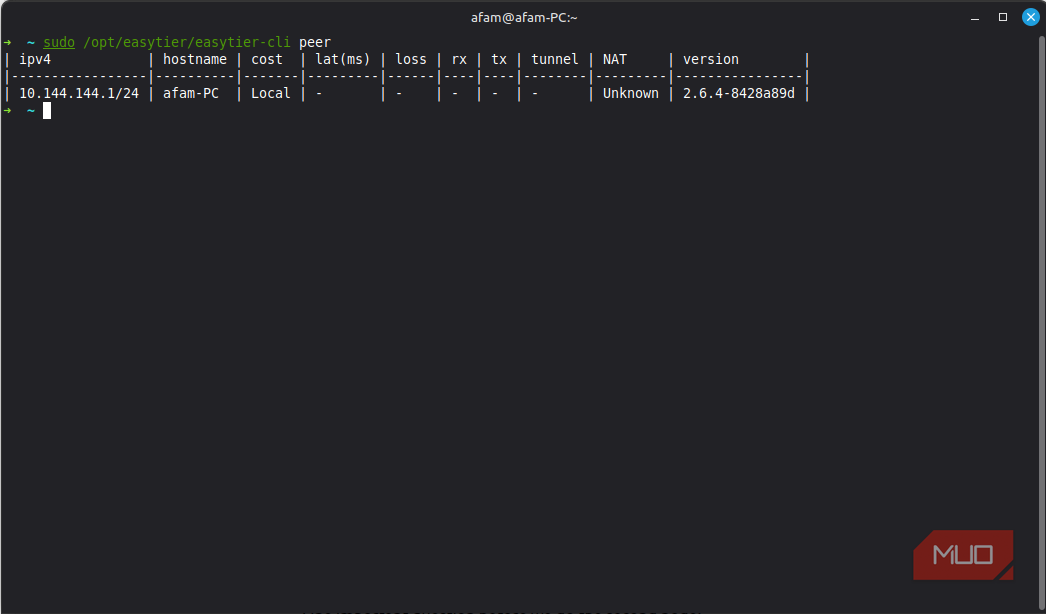The image size is (1046, 614).
Task: Maximize the terminal window
Action: [x=1003, y=17]
